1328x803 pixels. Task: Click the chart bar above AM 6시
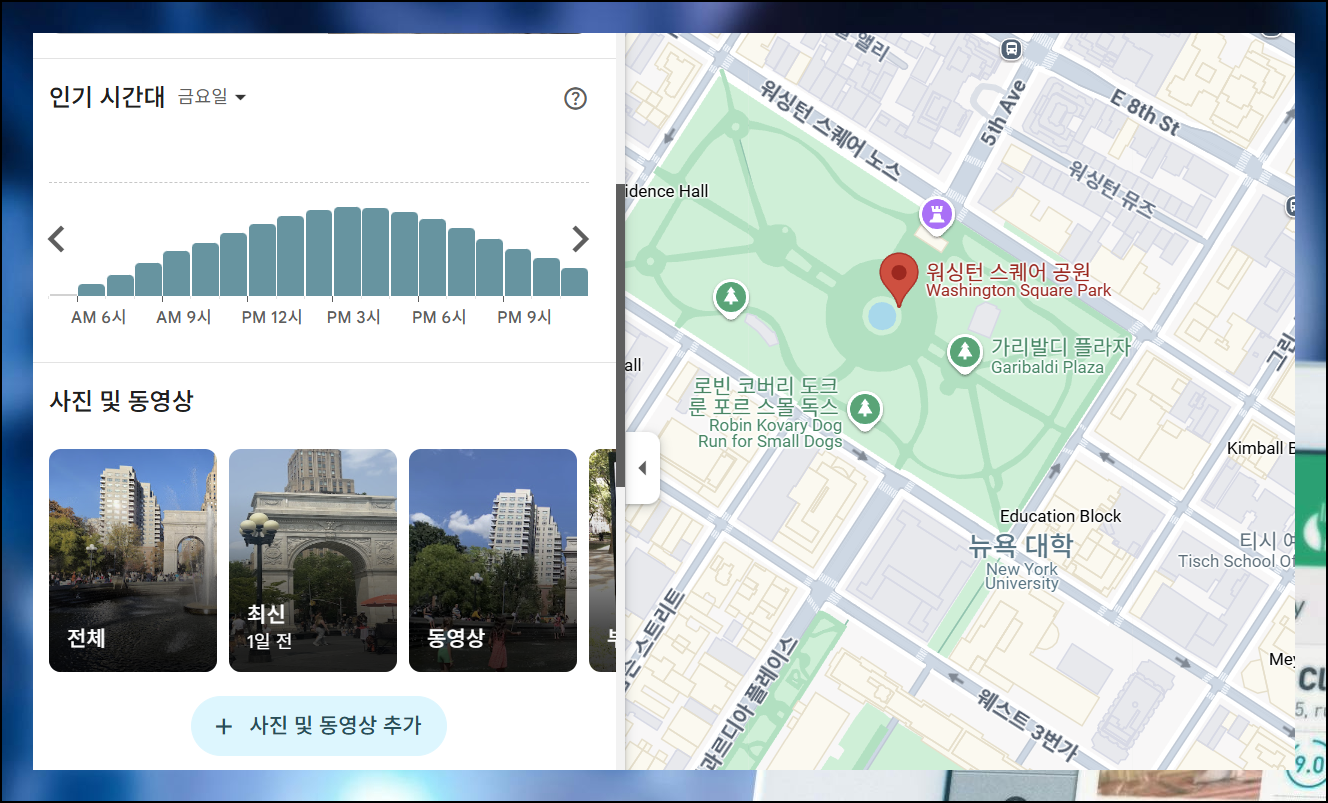91,290
